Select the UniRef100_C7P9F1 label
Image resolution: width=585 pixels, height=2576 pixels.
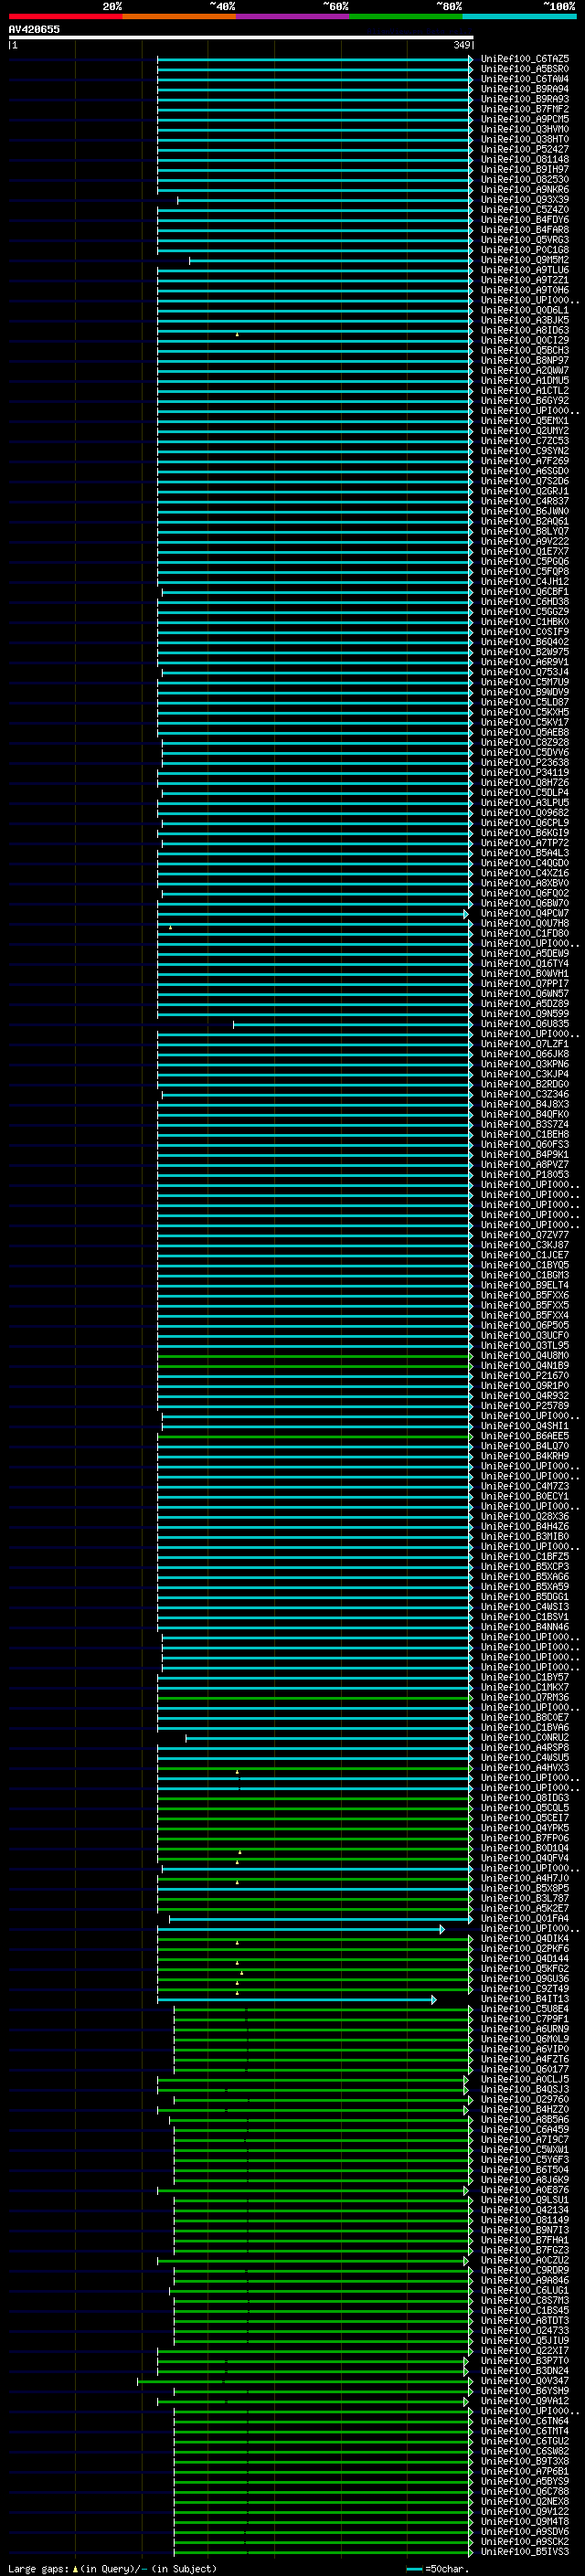tap(525, 2019)
